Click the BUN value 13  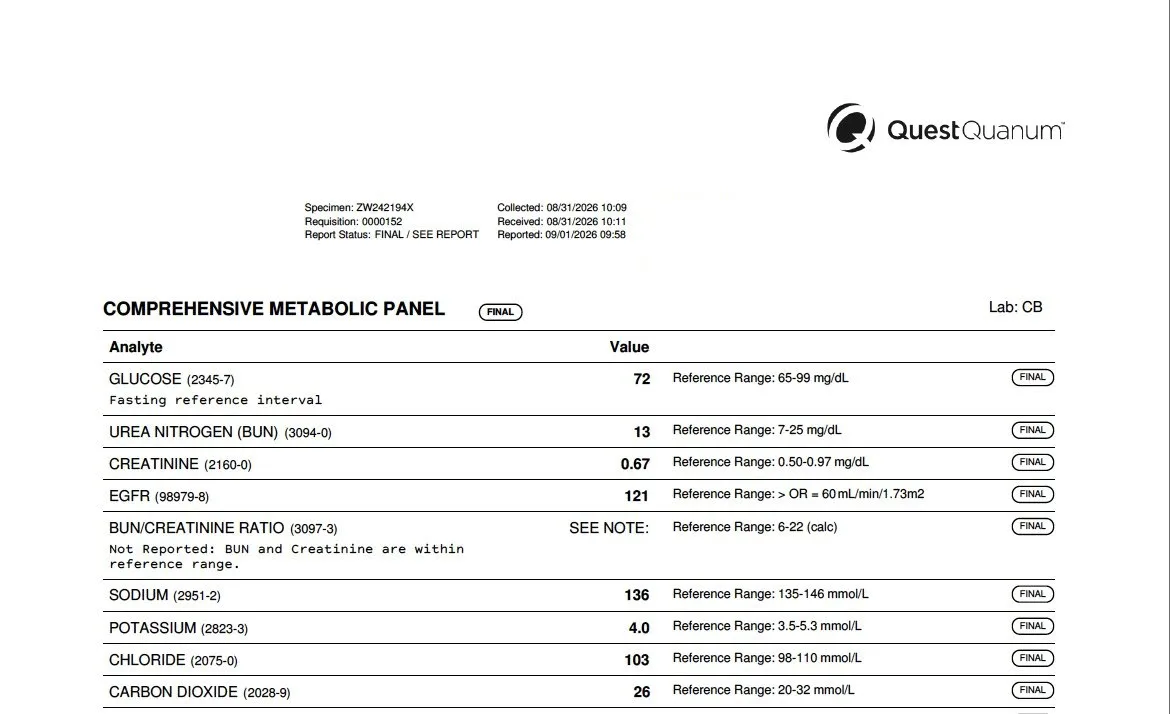pos(642,432)
